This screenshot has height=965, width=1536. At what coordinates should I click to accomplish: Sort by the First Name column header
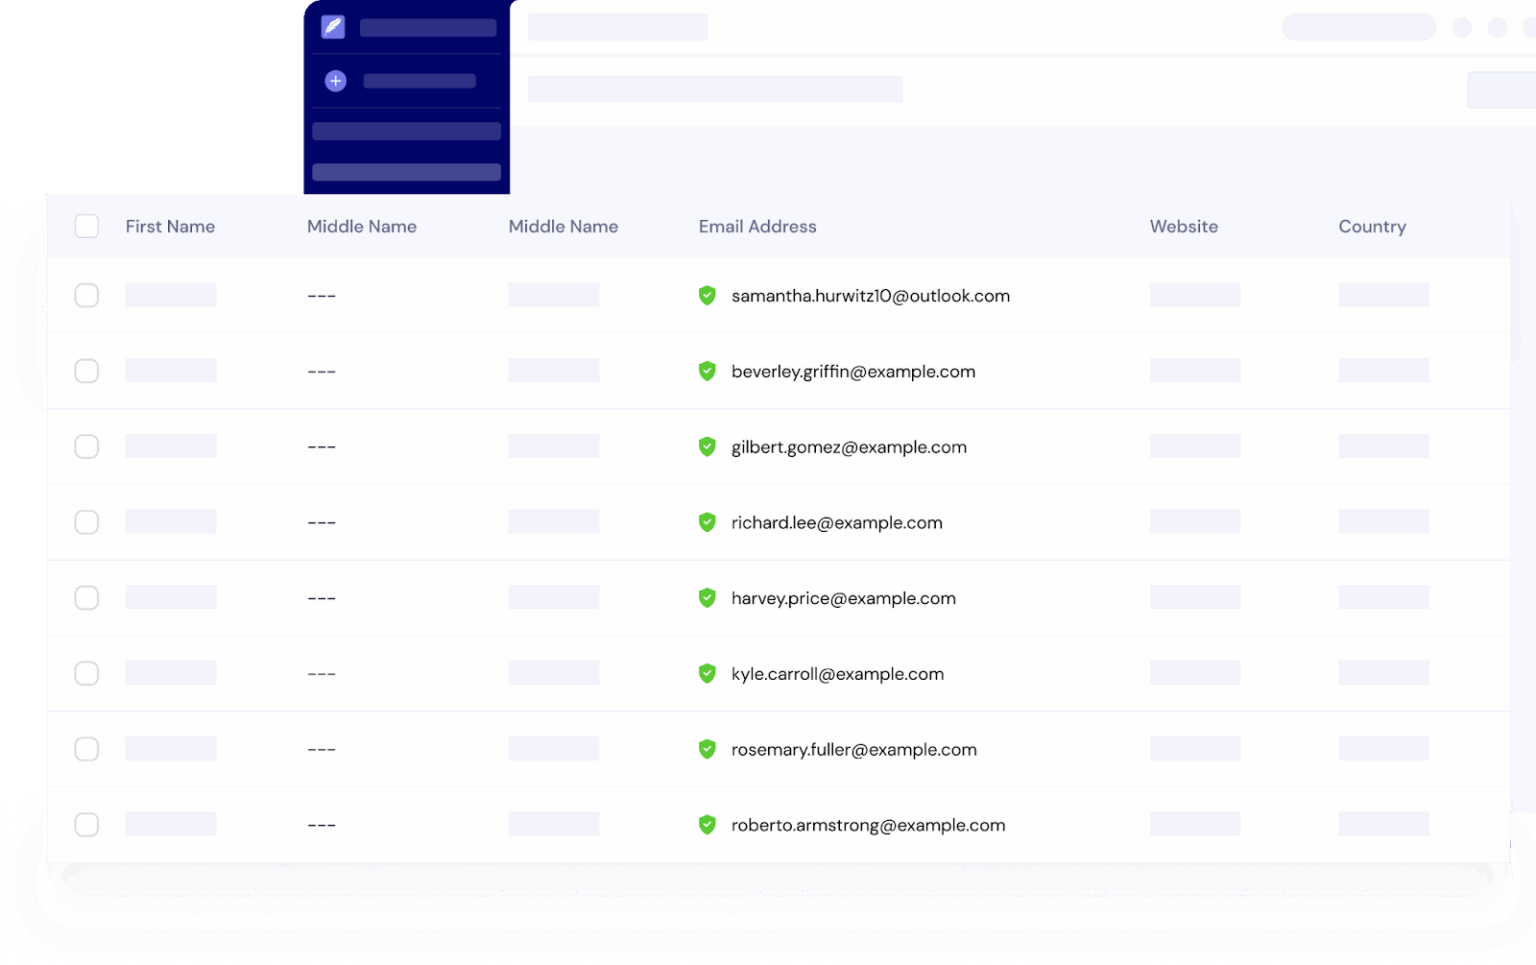tap(170, 226)
